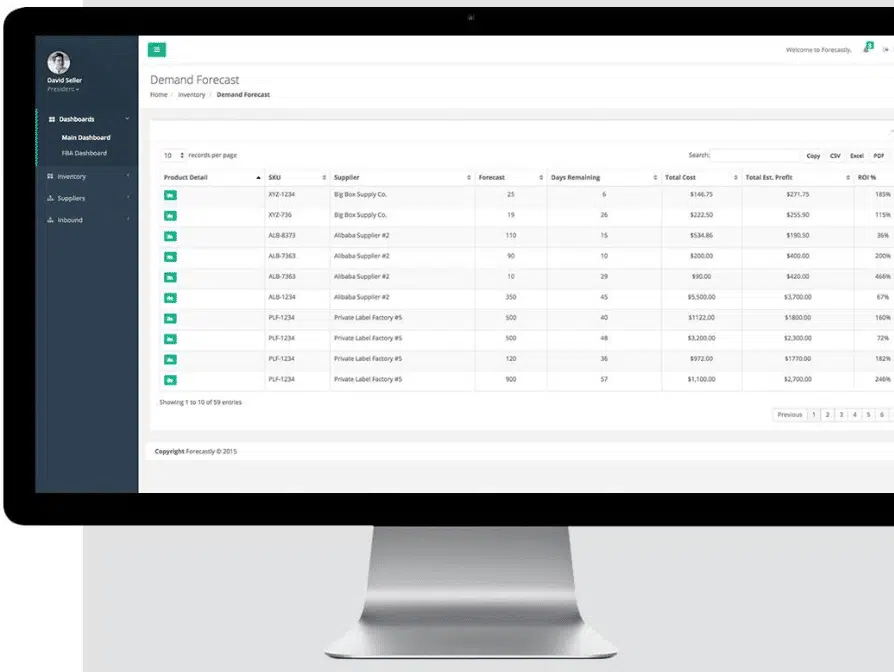894x672 pixels.
Task: Open product image icon for ALB-8373
Action: pos(170,236)
